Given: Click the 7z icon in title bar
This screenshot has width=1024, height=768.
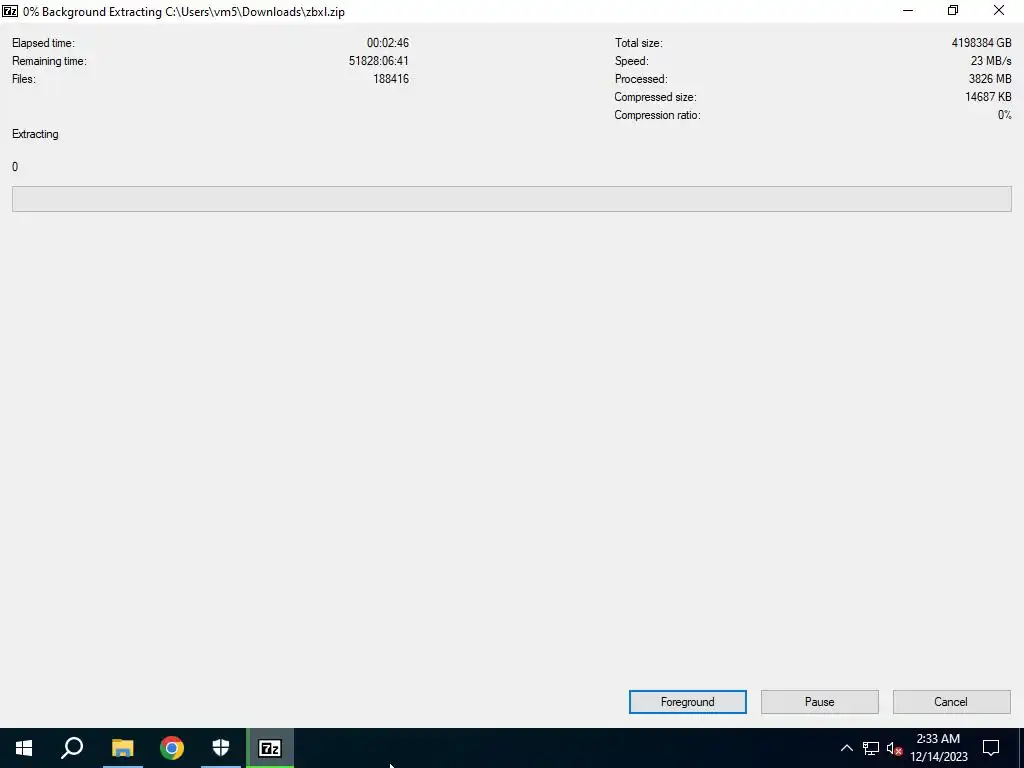Looking at the screenshot, I should (x=10, y=11).
